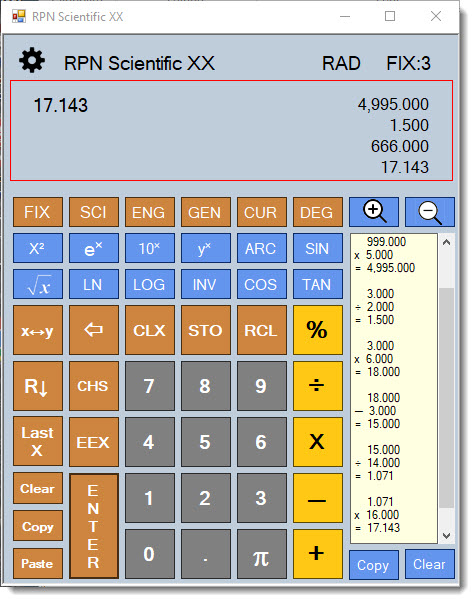Roll the stack down with R↓
The image size is (475, 602).
38,386
